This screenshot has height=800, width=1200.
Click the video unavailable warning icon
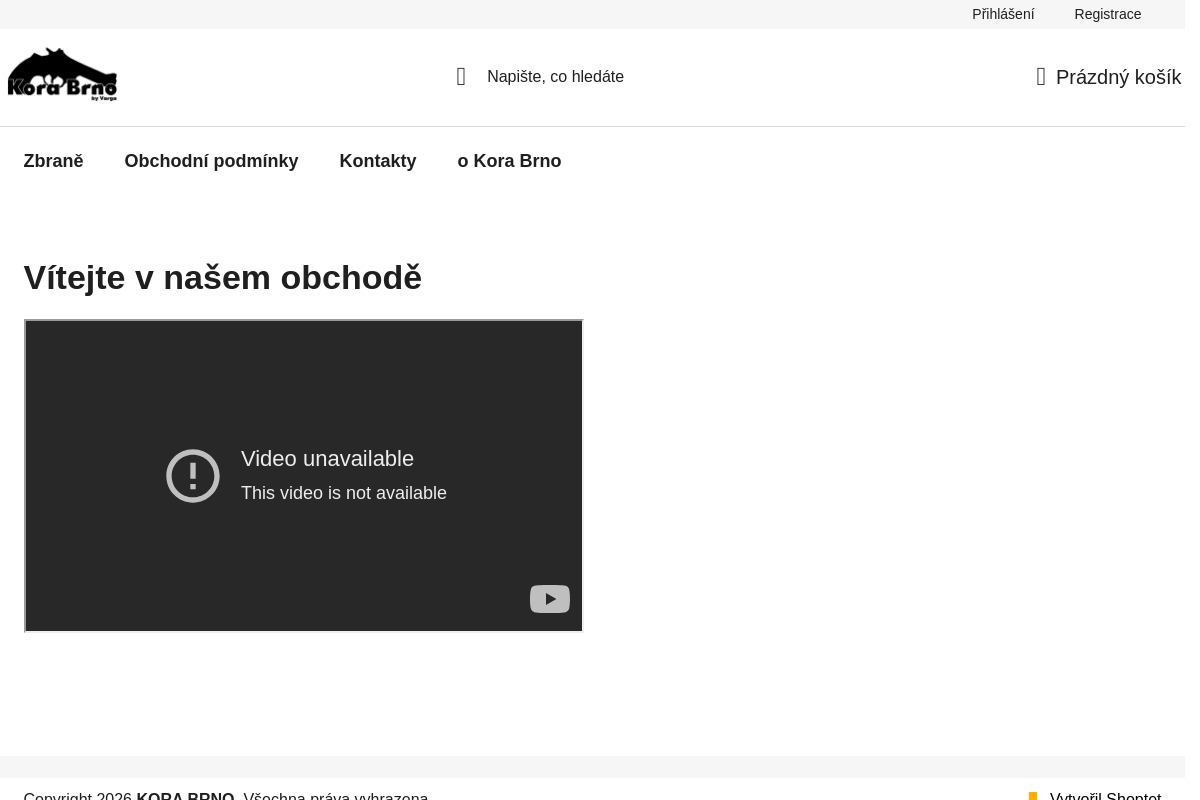[193, 475]
